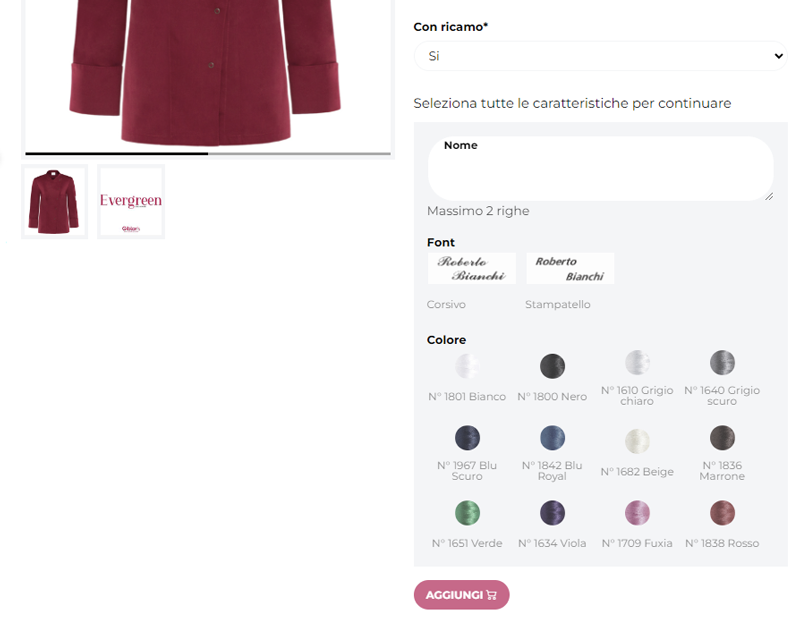Image resolution: width=800 pixels, height=627 pixels.
Task: Choose the Stampatello font sample
Action: click(x=570, y=268)
